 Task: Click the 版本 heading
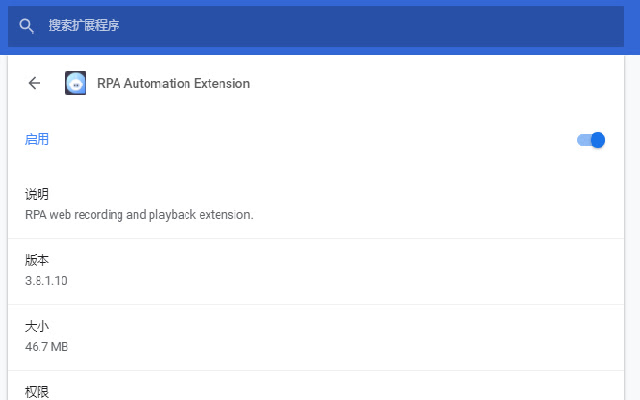[37, 261]
